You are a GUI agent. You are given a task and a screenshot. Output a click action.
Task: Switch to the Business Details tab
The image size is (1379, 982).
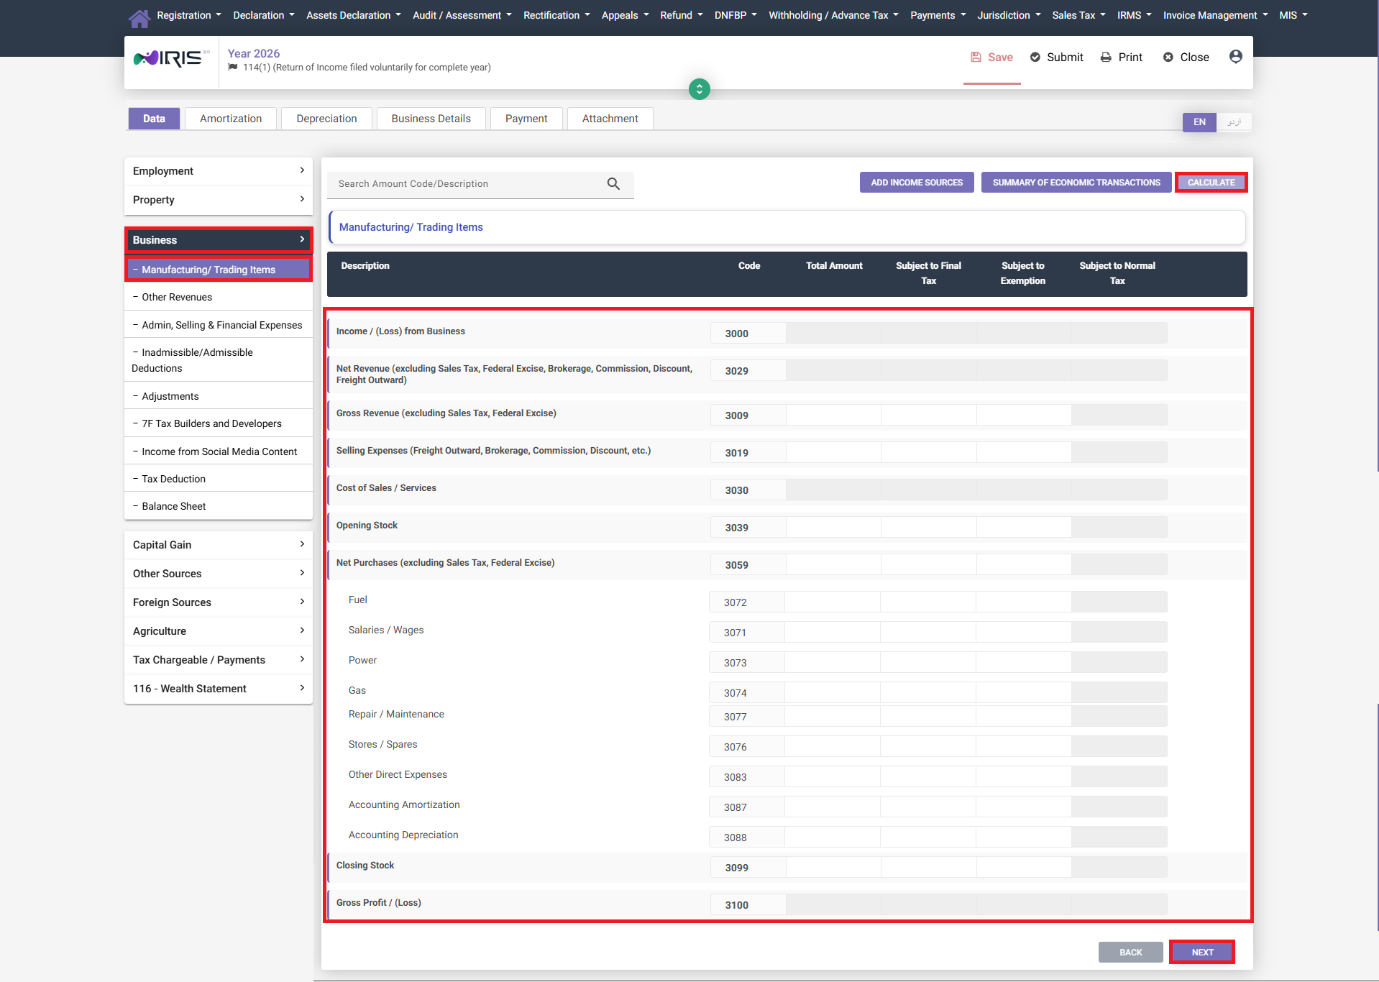(431, 119)
